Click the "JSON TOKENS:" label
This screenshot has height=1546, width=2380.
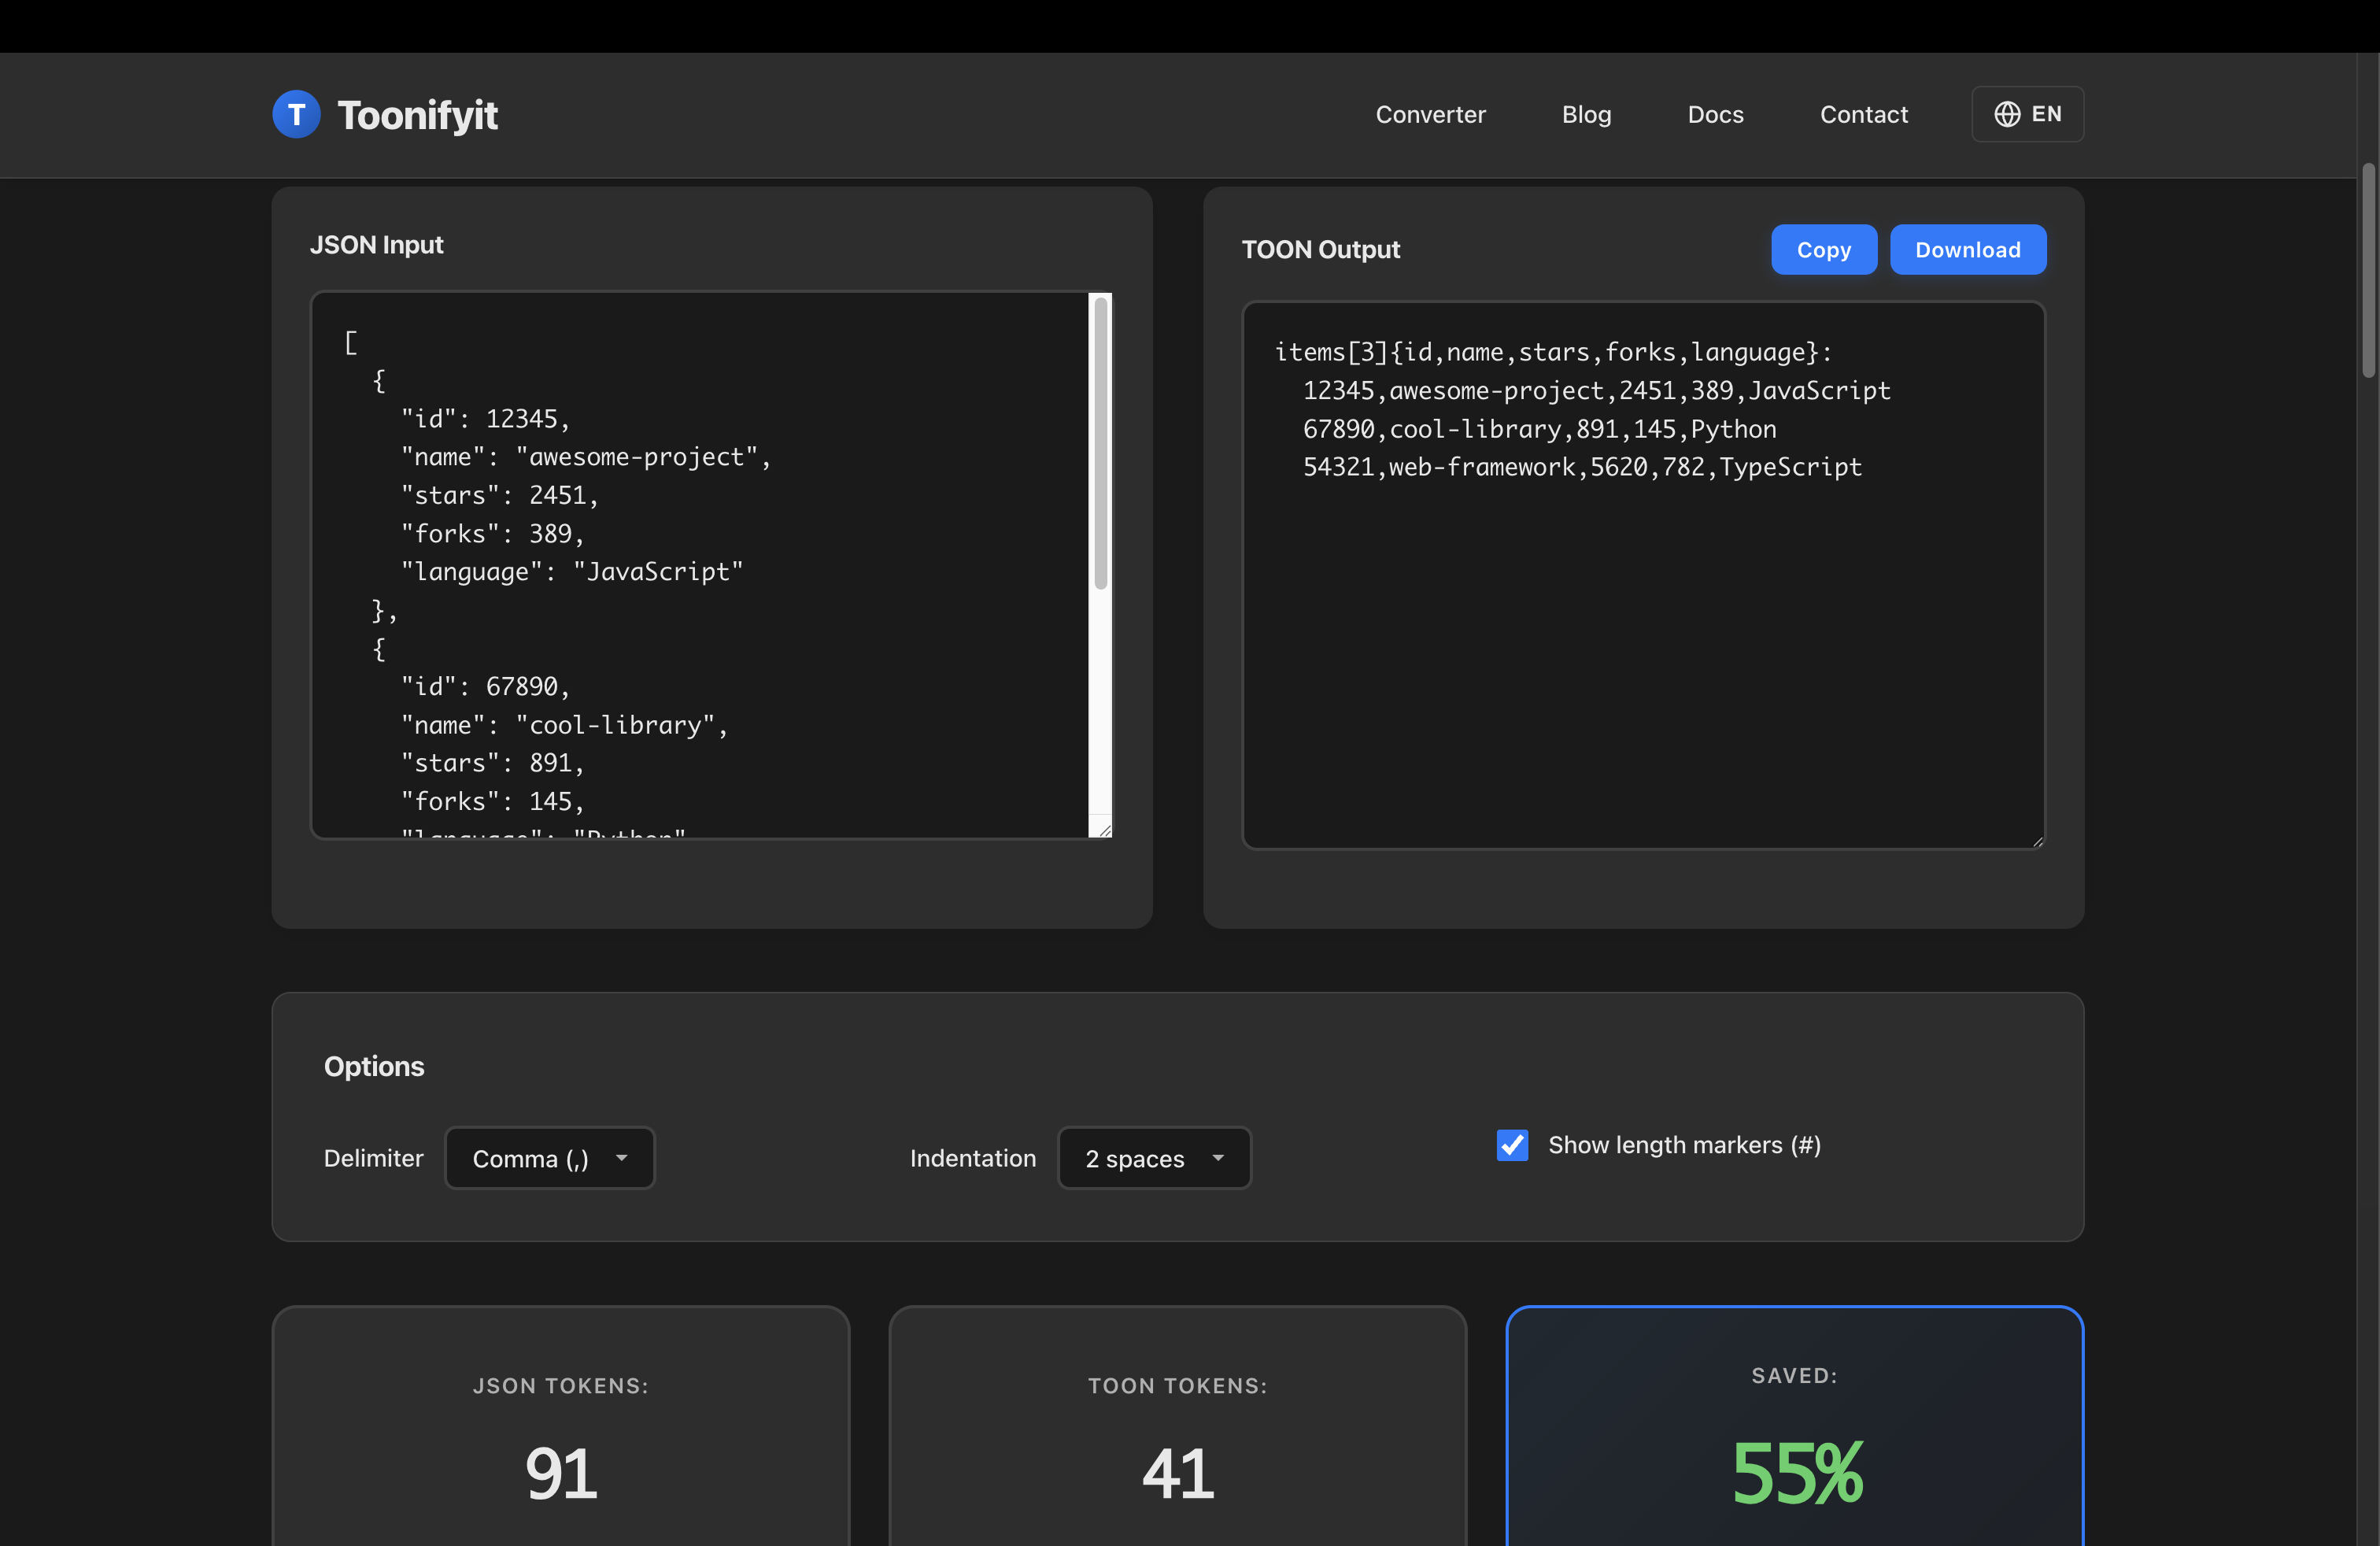tap(561, 1386)
